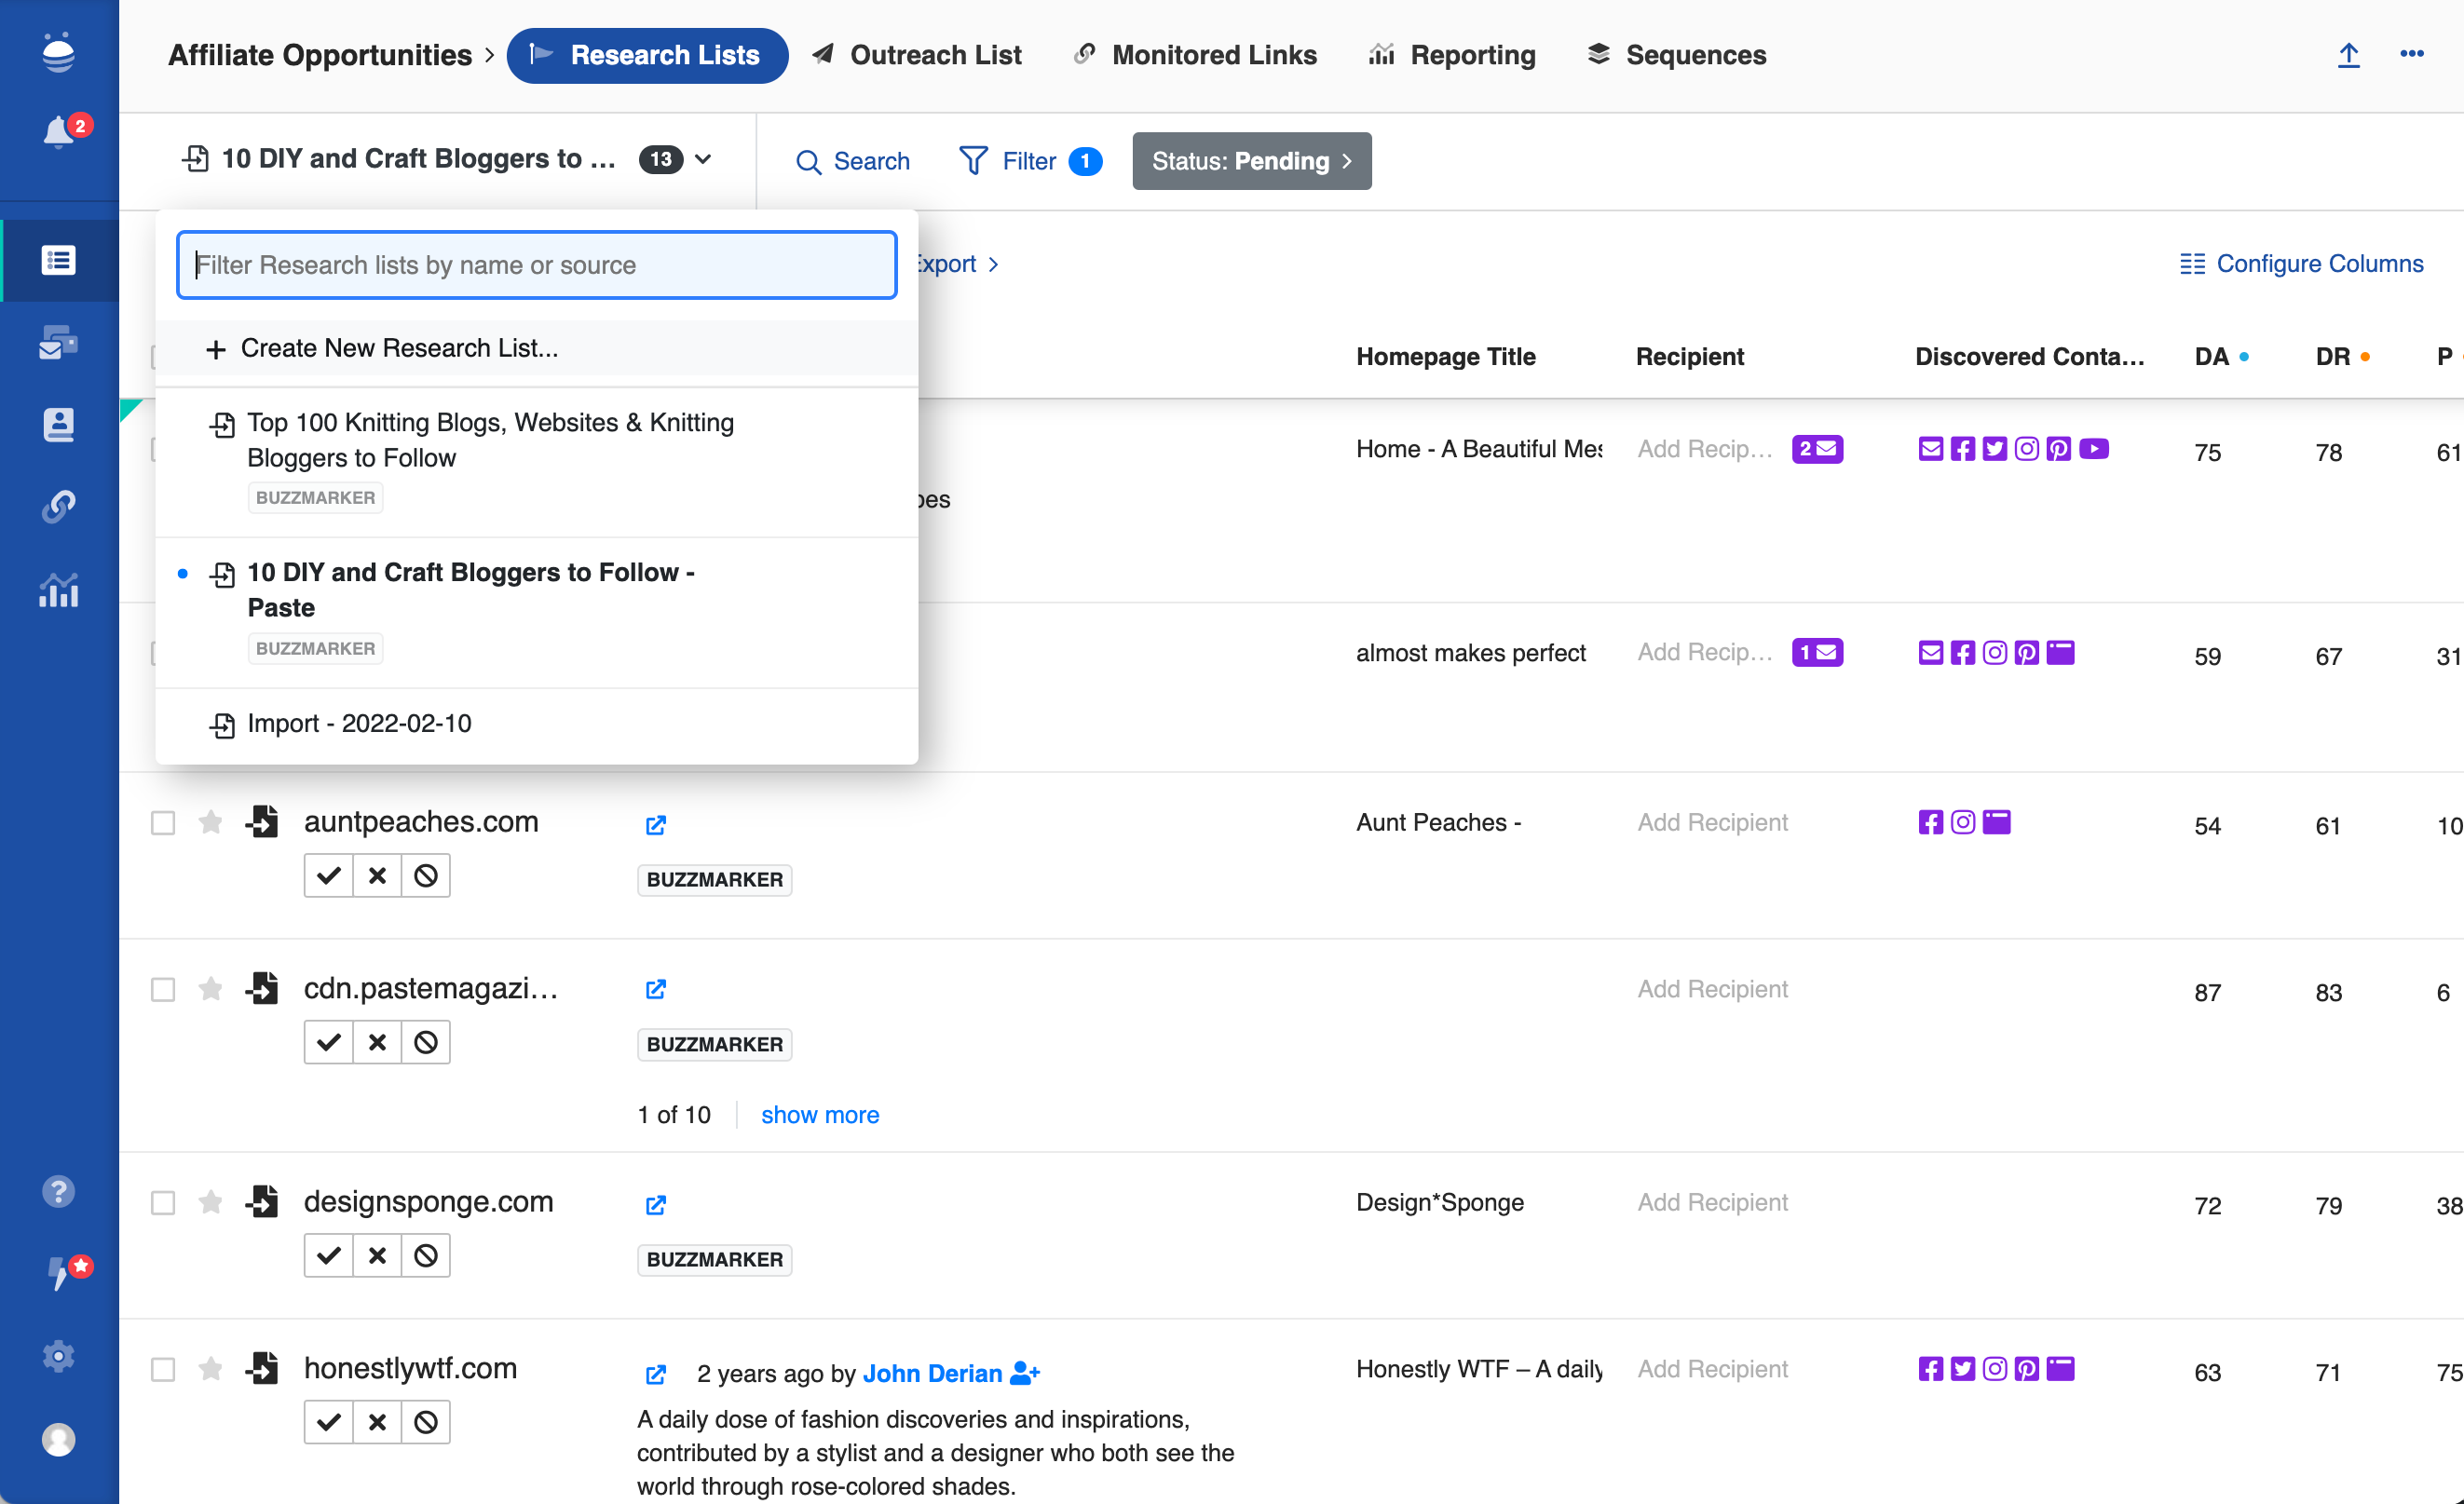Select the designsponge.com checkbox
The image size is (2464, 1504).
[162, 1202]
